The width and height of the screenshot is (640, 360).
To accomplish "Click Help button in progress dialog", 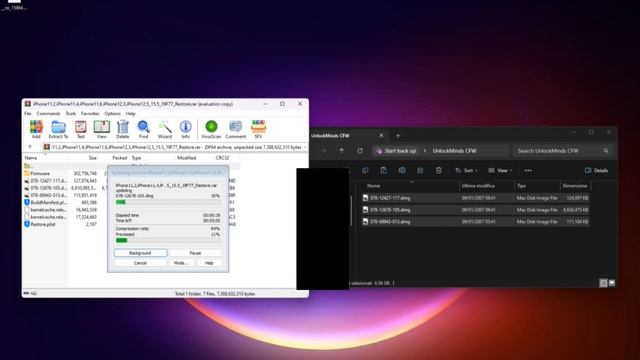I will (209, 263).
